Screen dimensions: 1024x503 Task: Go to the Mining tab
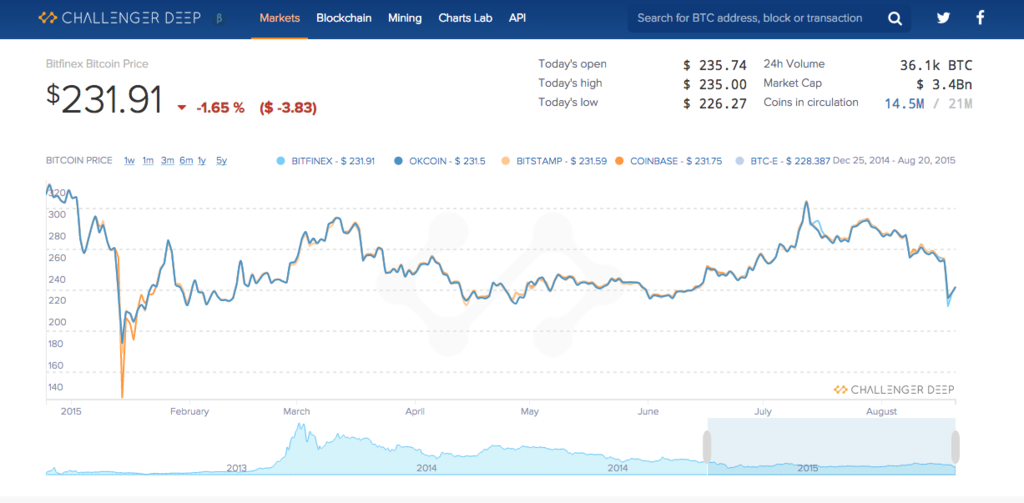pos(405,18)
